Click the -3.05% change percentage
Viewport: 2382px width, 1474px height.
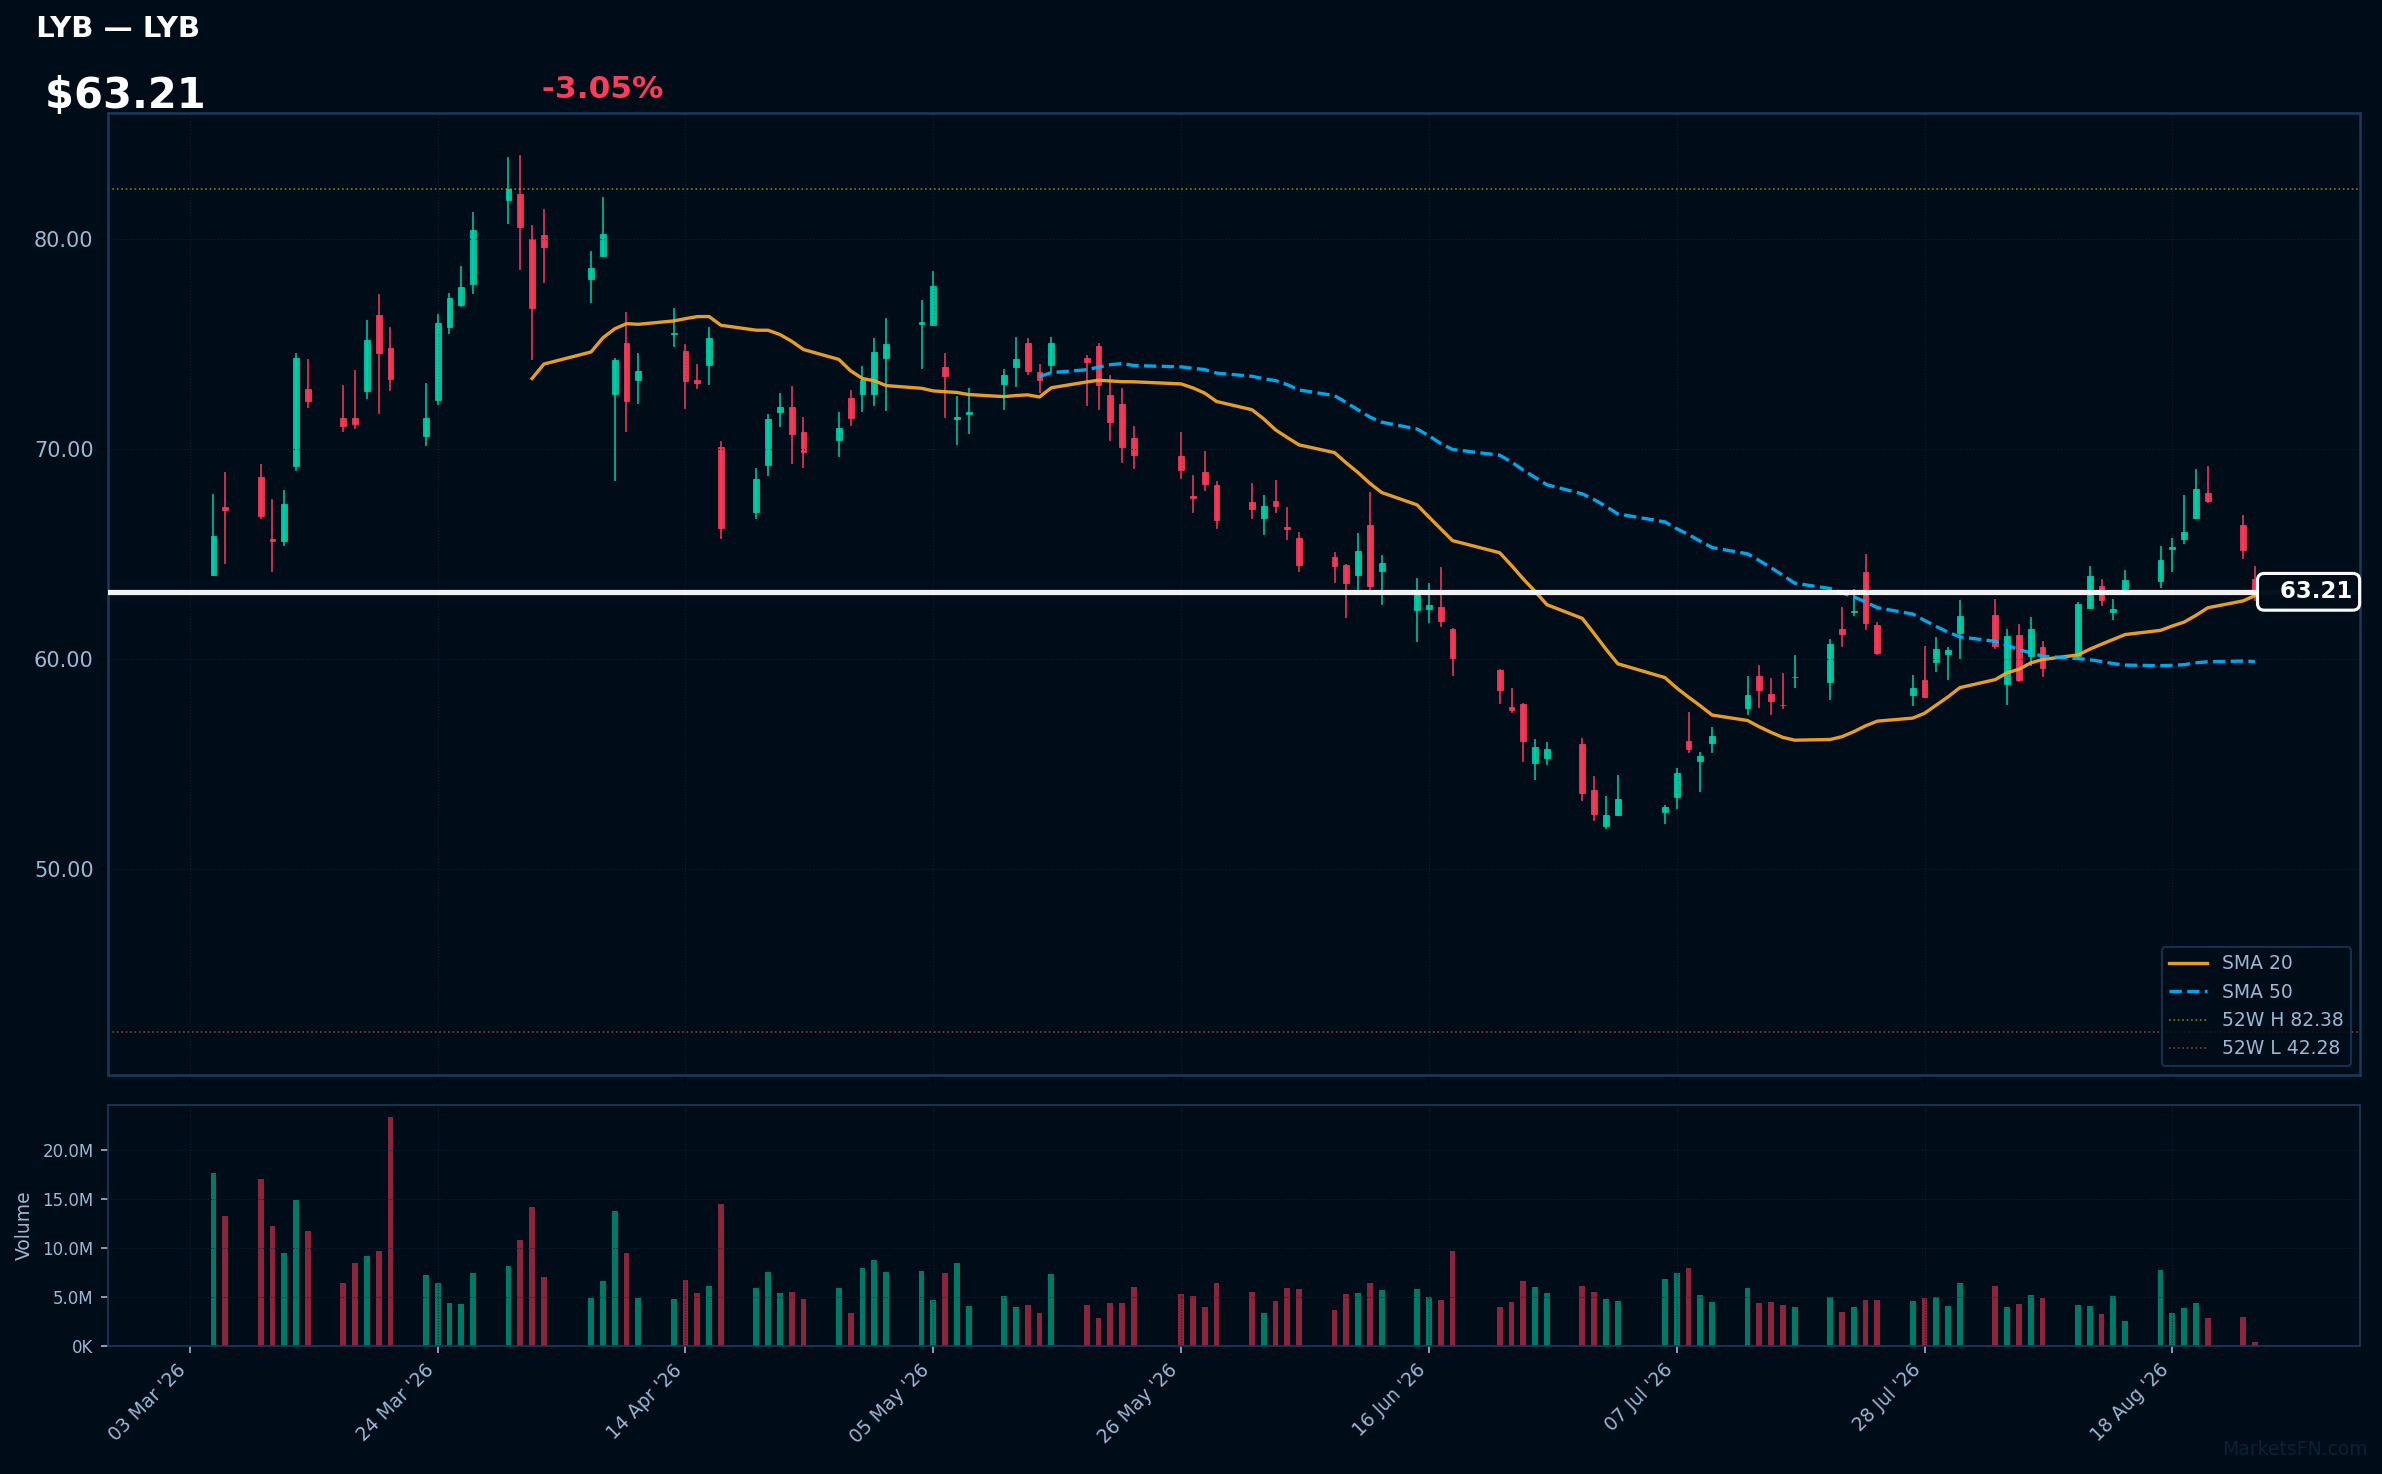click(602, 88)
